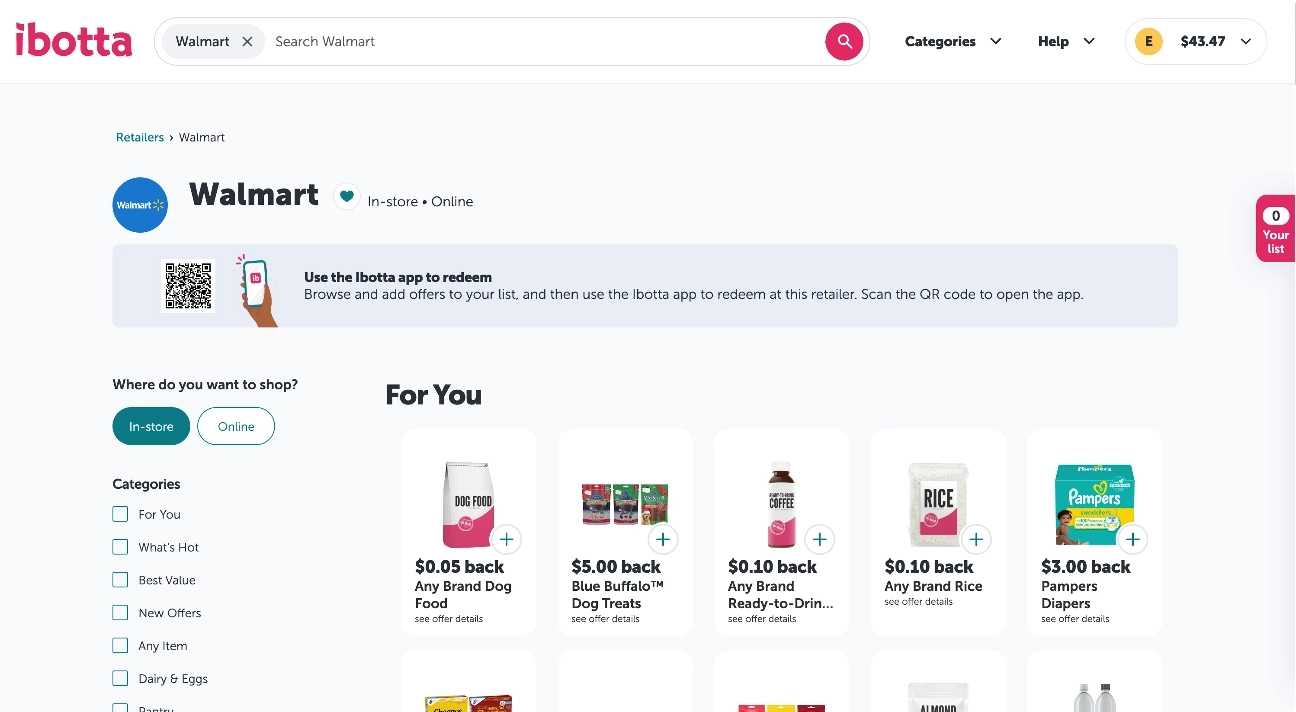This screenshot has height=712, width=1296.
Task: Go to the ibotta home logo
Action: 74,41
